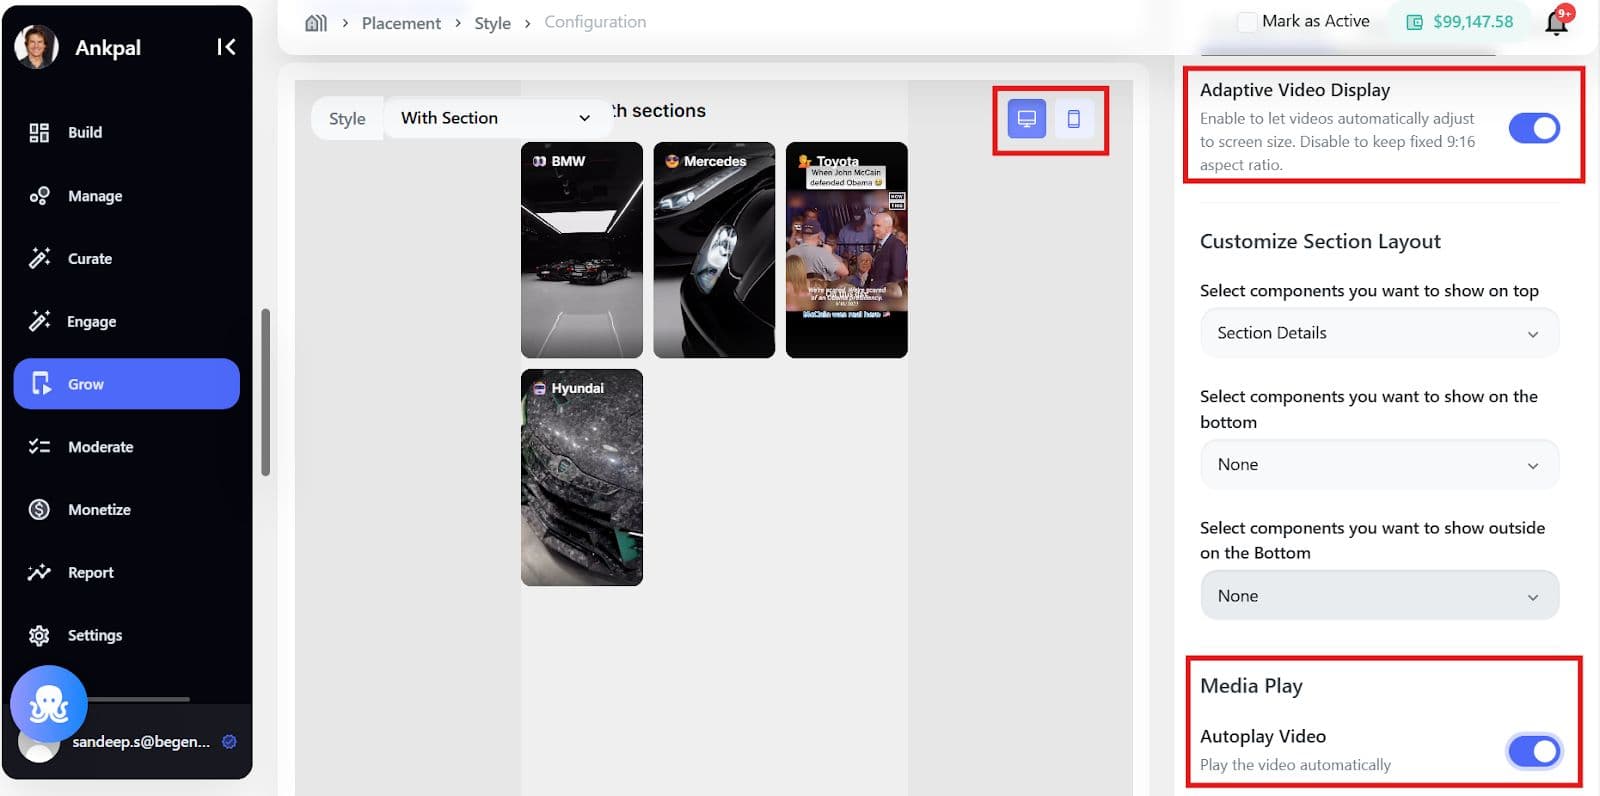Select the Hyundai video thumbnail
This screenshot has width=1600, height=796.
pyautogui.click(x=581, y=478)
